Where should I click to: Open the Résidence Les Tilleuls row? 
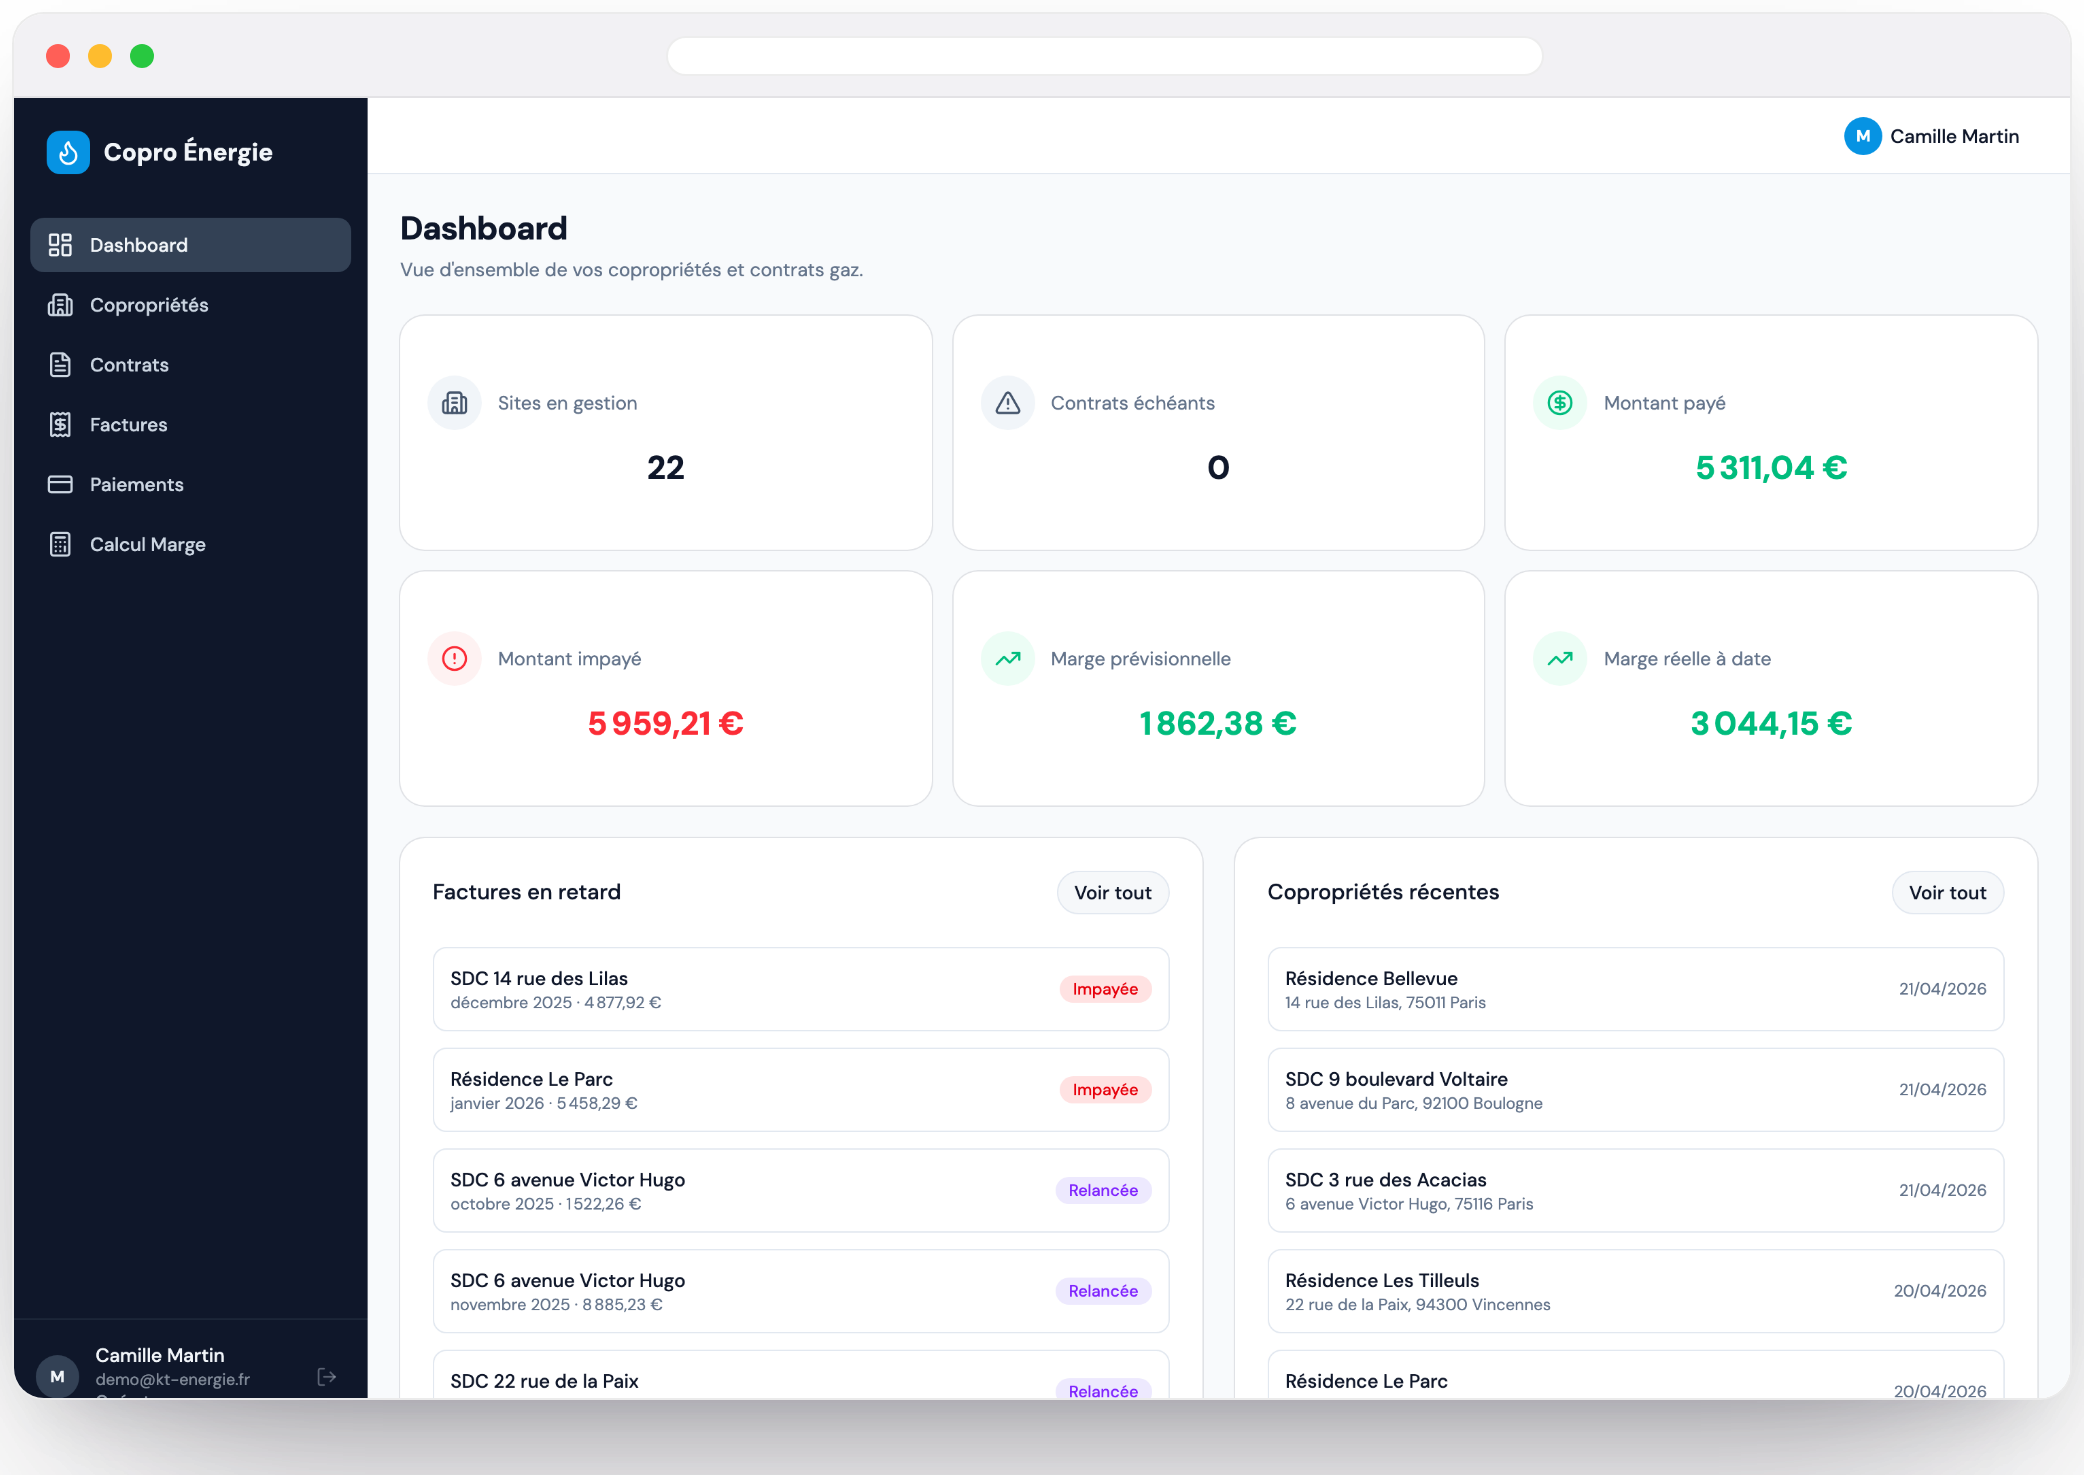click(1636, 1291)
